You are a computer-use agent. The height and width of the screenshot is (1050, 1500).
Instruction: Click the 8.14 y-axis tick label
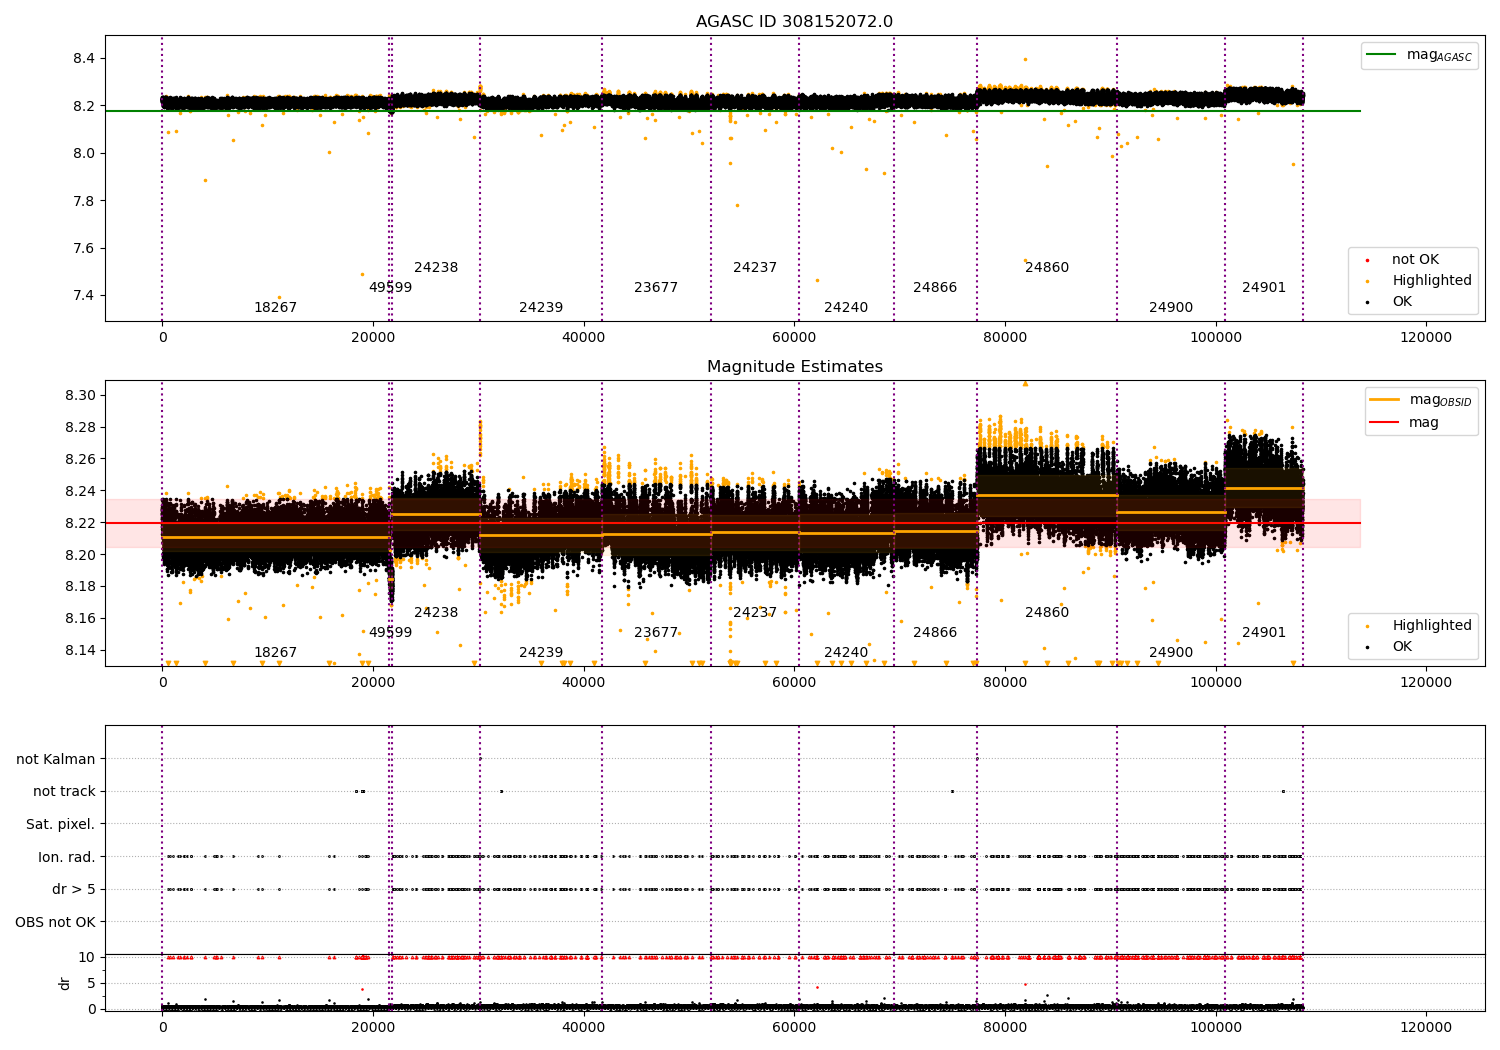point(79,650)
